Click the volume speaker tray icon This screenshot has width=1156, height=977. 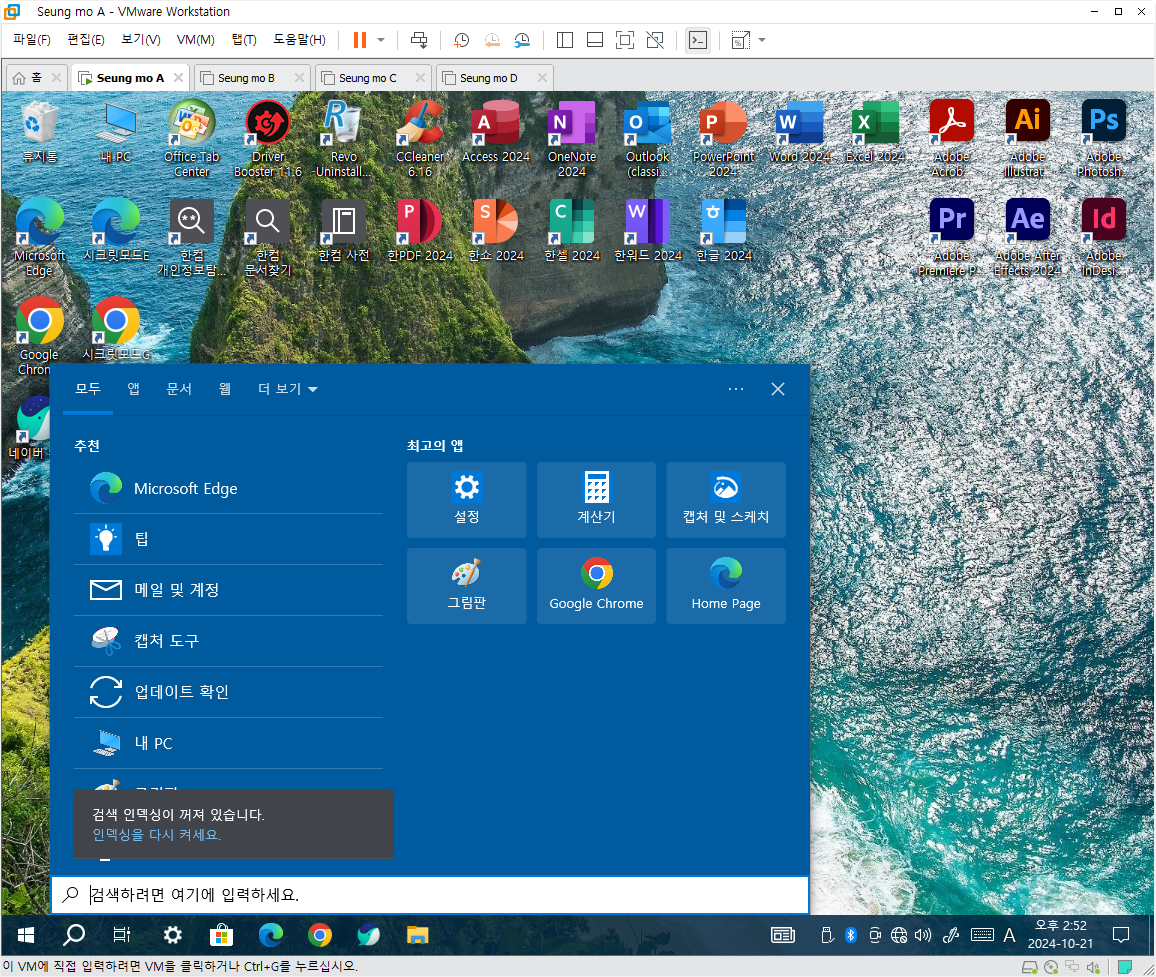point(923,935)
